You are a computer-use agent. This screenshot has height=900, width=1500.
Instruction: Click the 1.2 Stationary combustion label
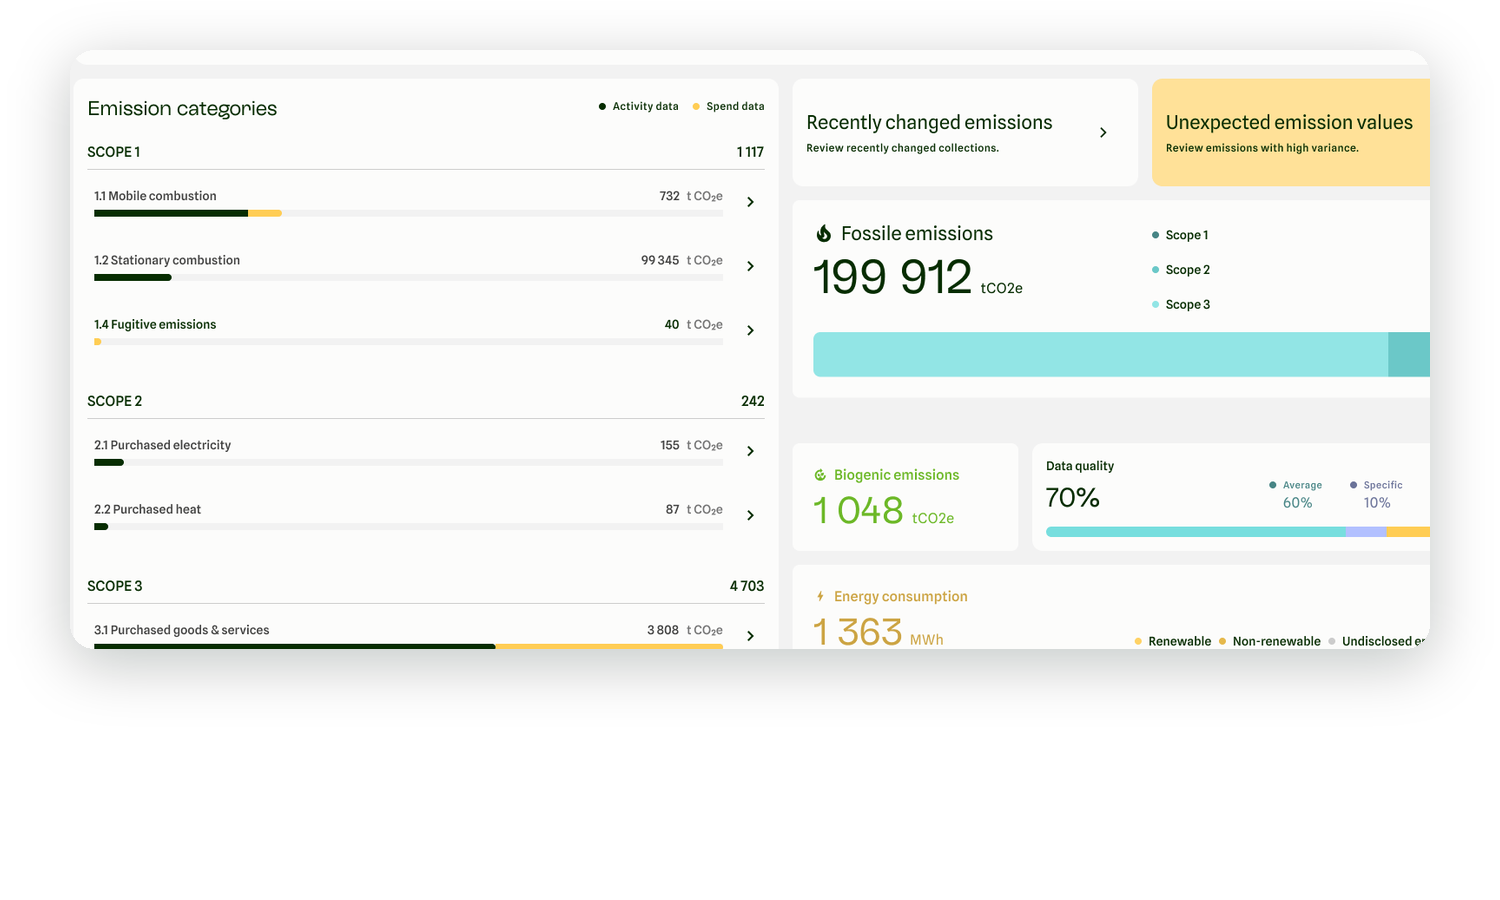[167, 260]
